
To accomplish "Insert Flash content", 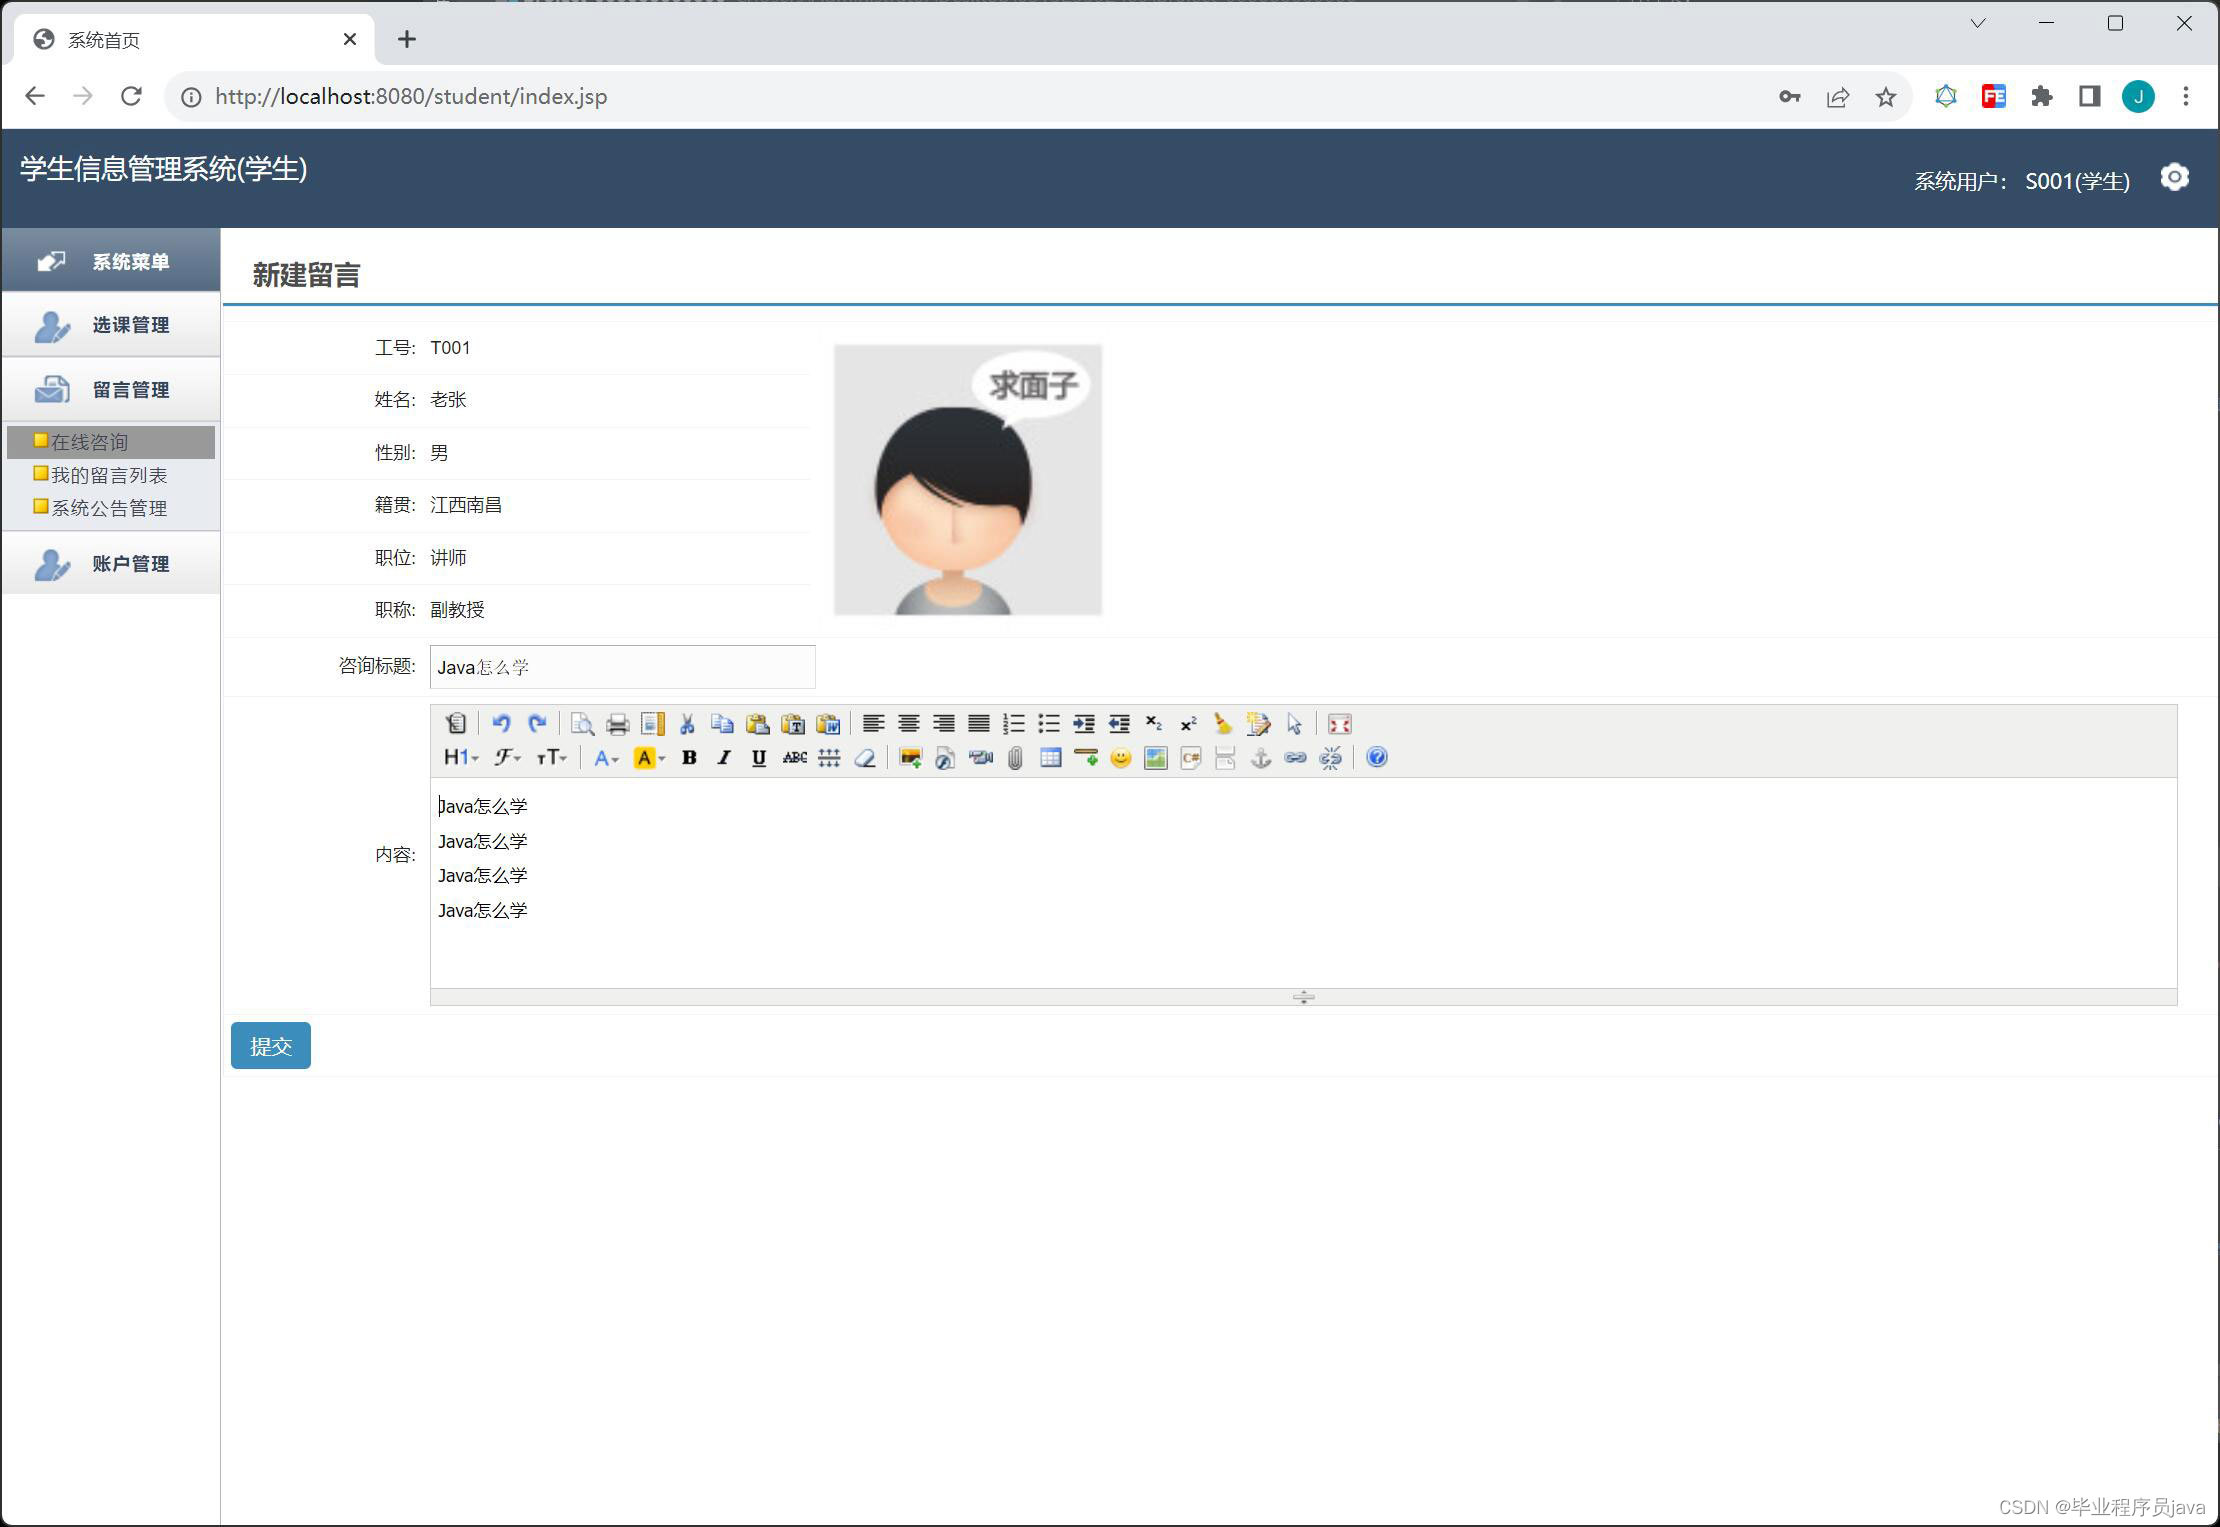I will point(945,757).
